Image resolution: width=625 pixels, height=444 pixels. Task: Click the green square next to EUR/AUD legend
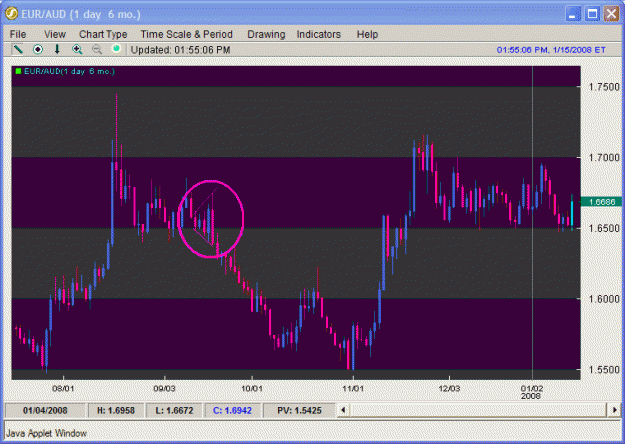(x=18, y=71)
